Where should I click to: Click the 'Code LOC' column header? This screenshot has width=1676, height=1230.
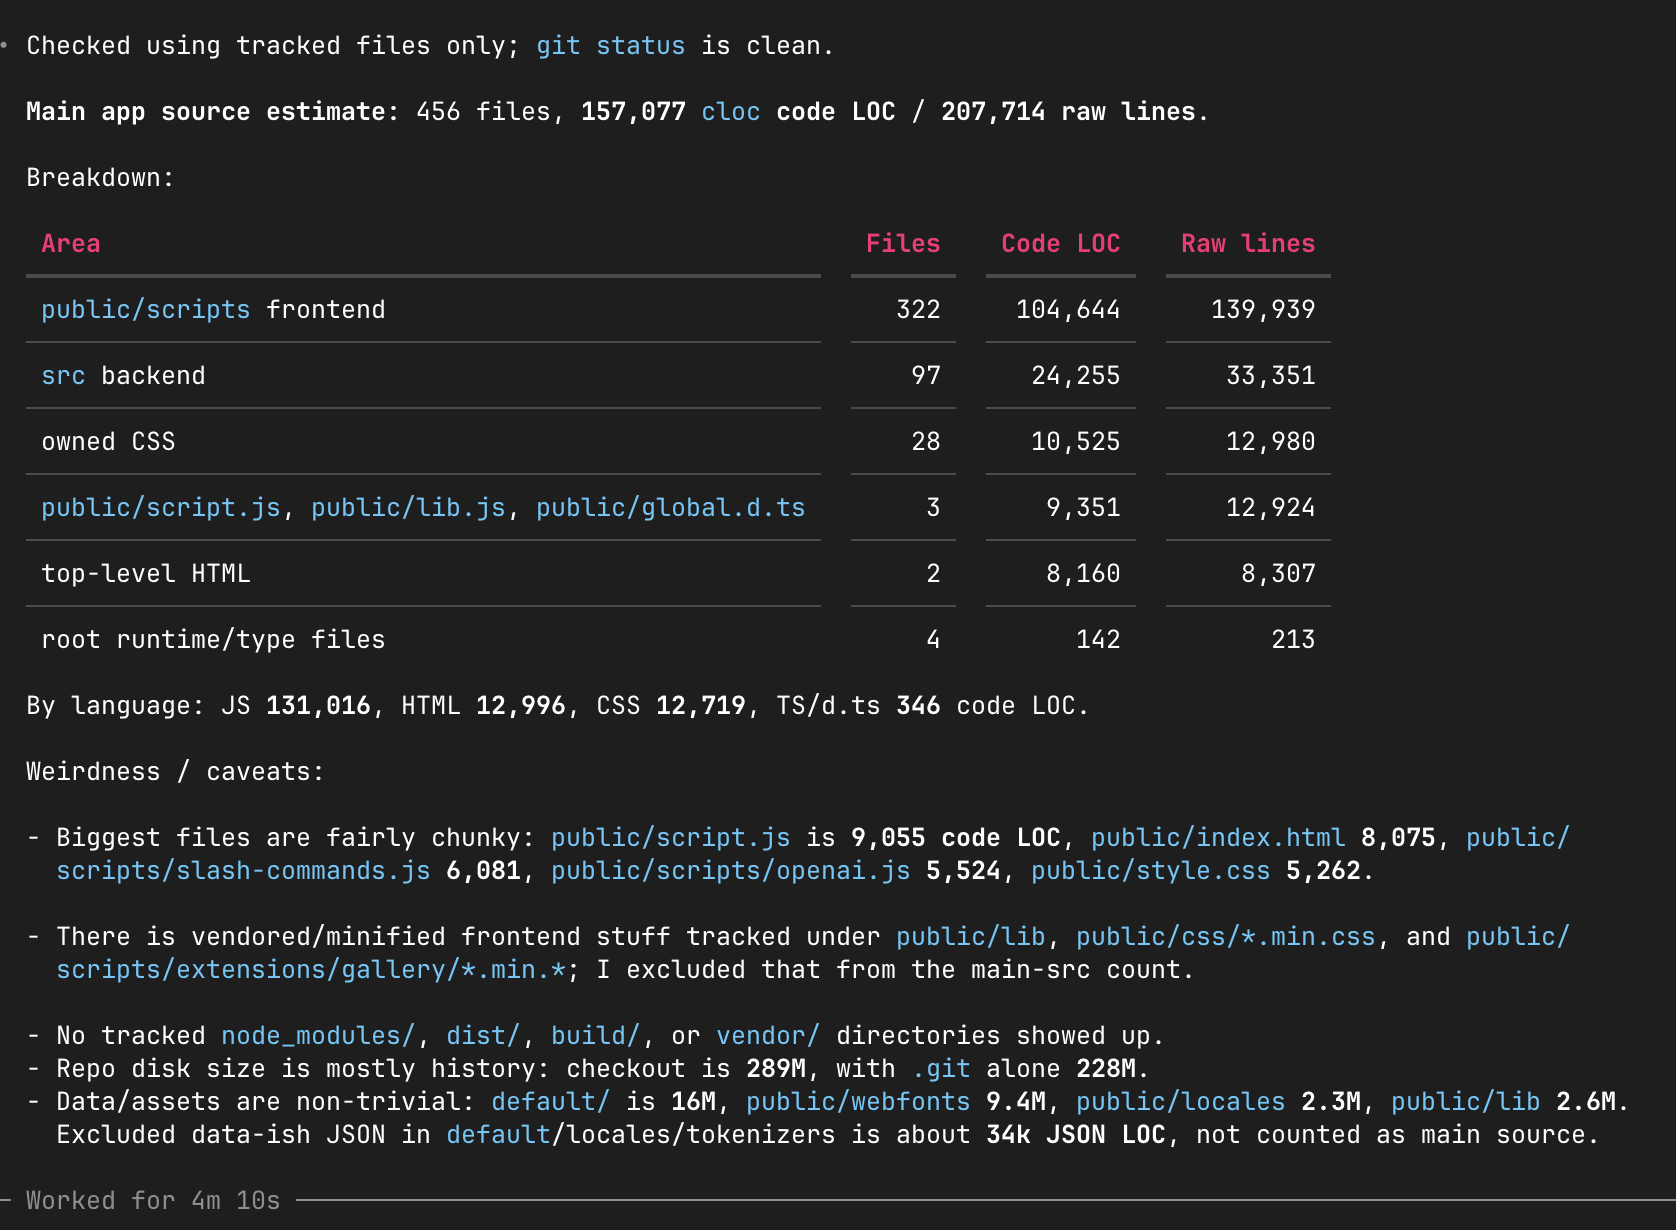coord(1061,244)
